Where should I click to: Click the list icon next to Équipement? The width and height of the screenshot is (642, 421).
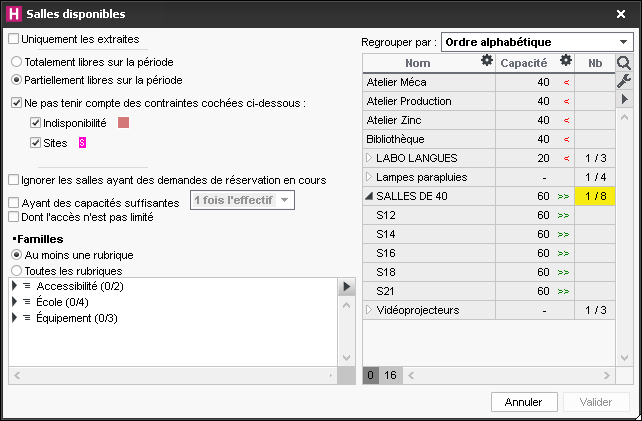click(27, 318)
